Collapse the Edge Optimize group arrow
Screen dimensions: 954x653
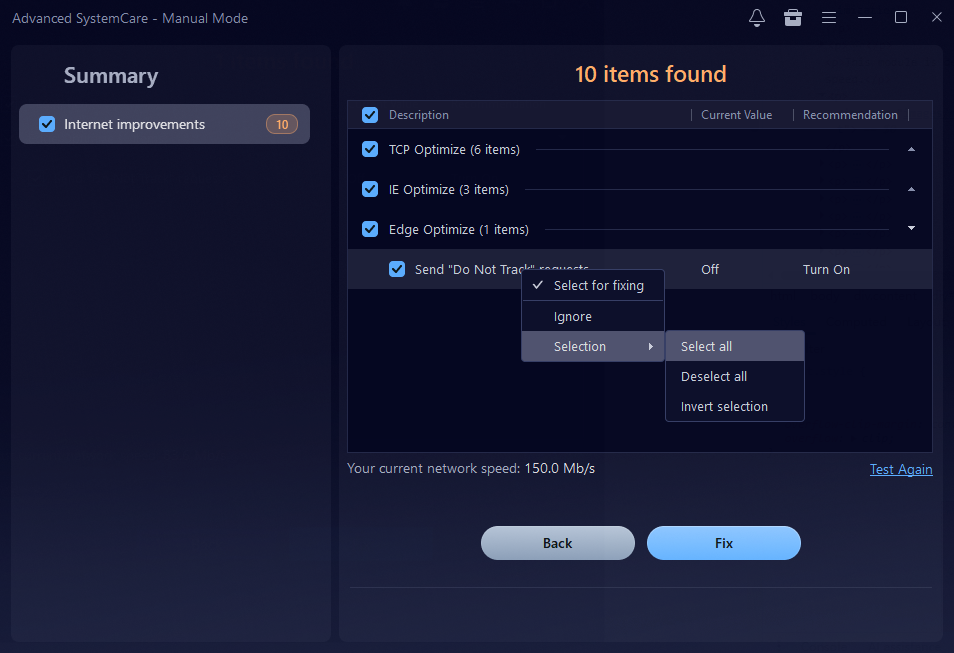pyautogui.click(x=911, y=229)
